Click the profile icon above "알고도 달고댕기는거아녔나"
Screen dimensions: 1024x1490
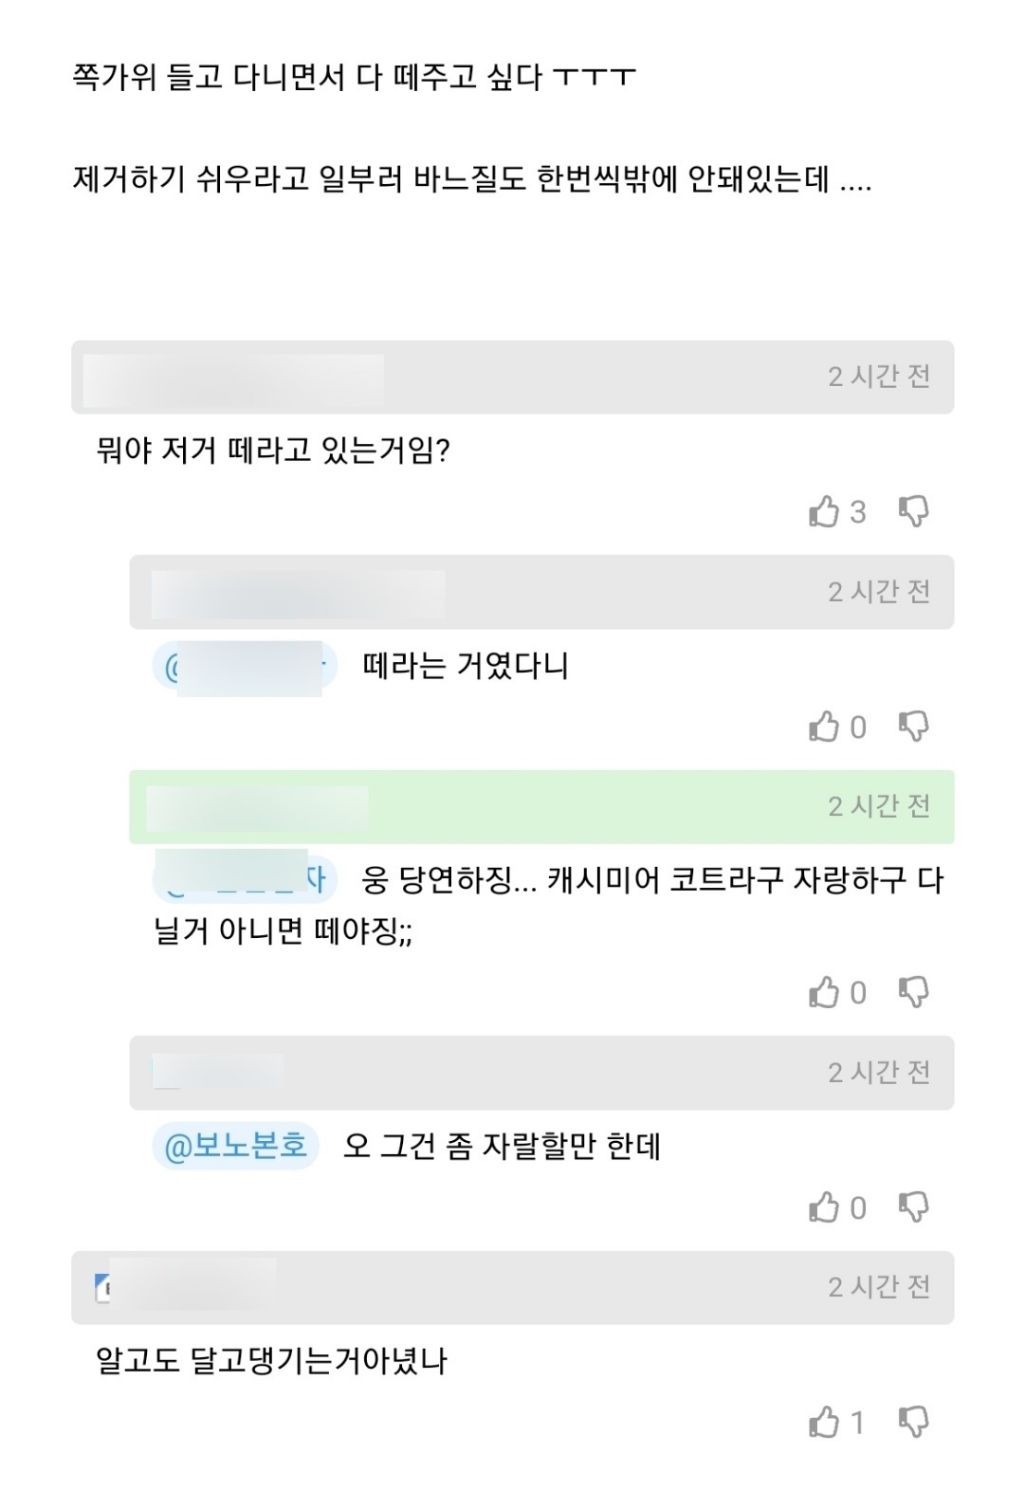(102, 1288)
